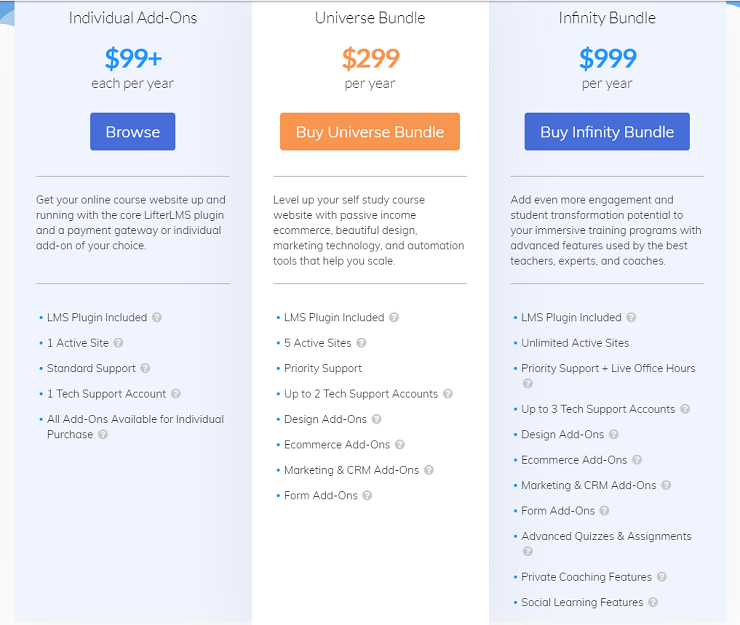Viewport: 740px width, 625px height.
Task: Select the $299 Universe Bundle price
Action: [370, 59]
